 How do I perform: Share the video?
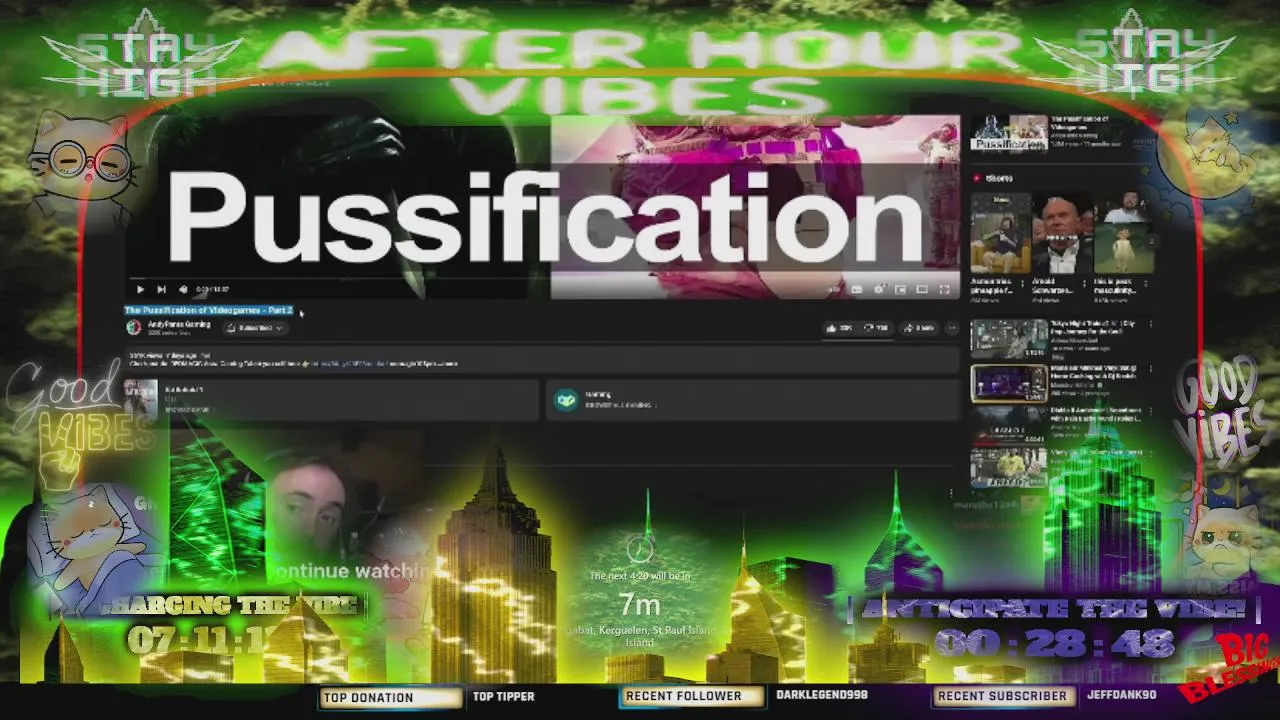point(919,328)
